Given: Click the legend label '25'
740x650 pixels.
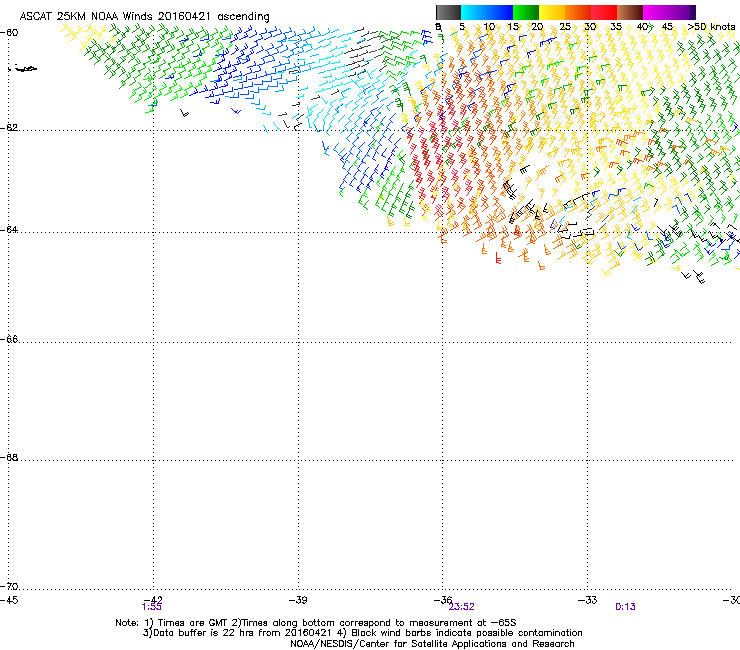Looking at the screenshot, I should 565,27.
